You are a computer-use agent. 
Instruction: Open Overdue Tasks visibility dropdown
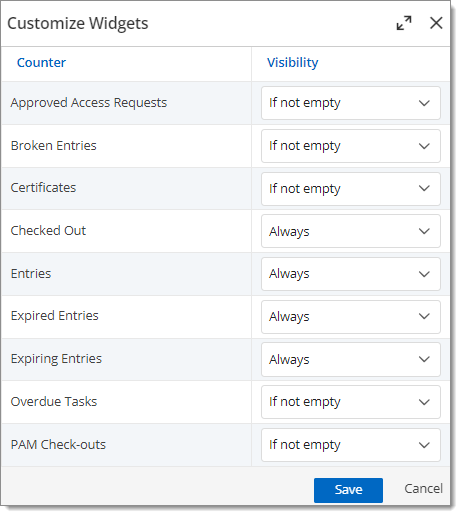[x=351, y=402]
